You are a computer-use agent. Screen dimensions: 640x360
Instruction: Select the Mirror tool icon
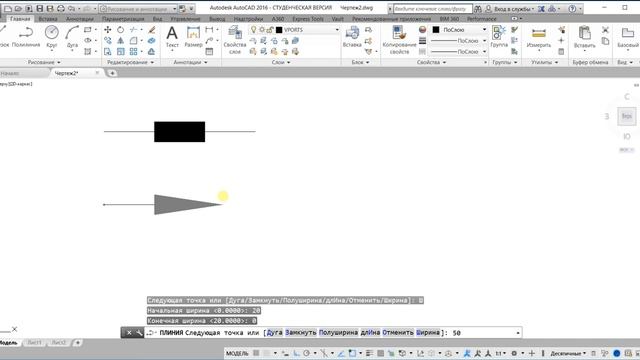tap(120, 40)
